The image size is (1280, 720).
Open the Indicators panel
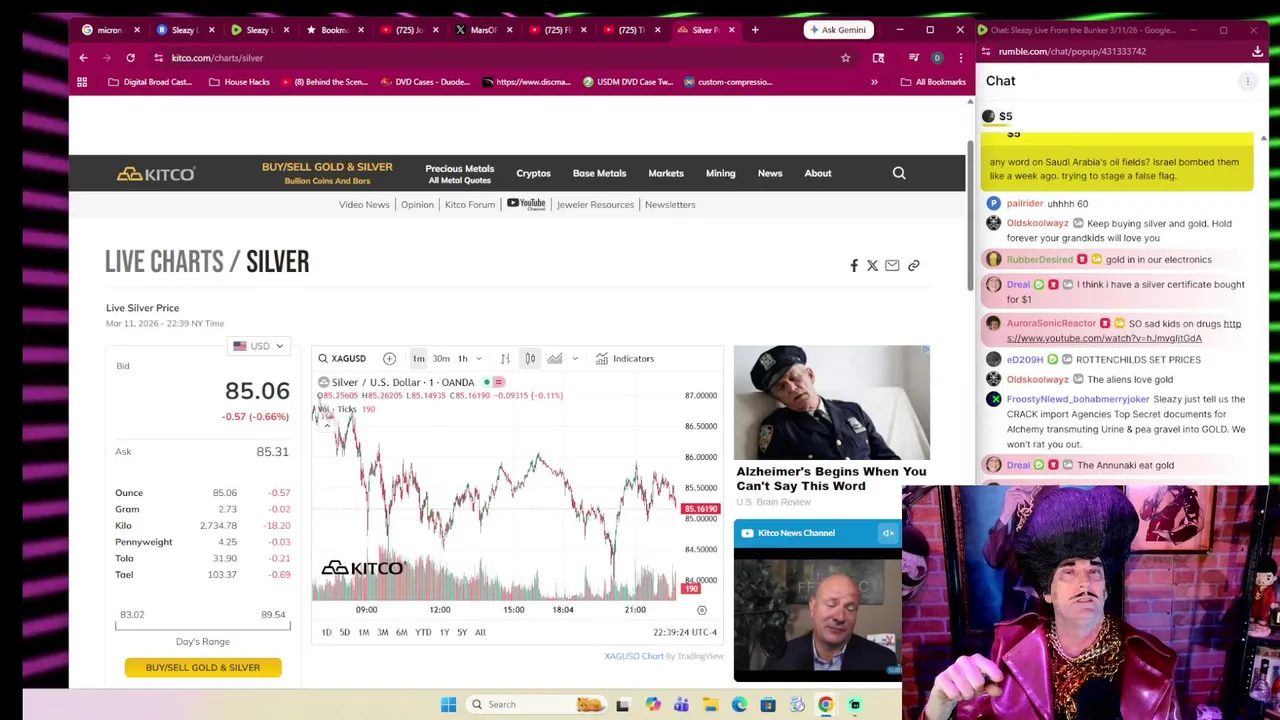pyautogui.click(x=624, y=358)
